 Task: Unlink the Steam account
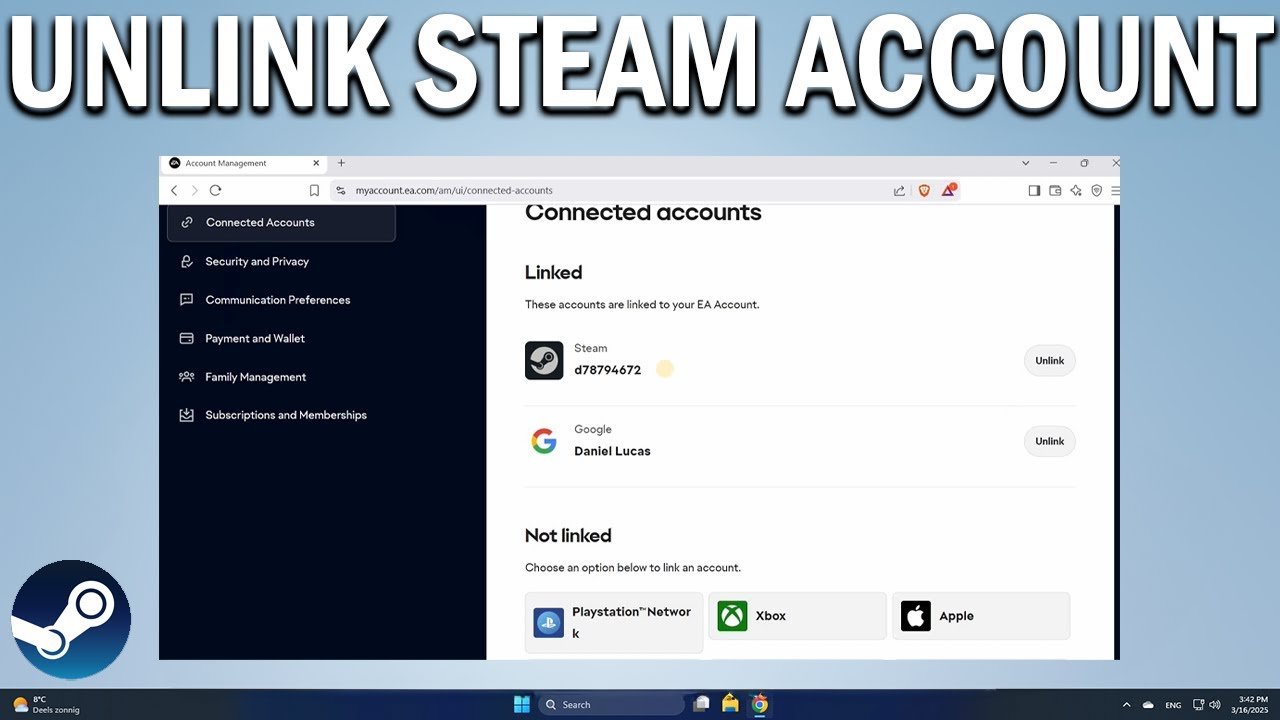point(1049,361)
